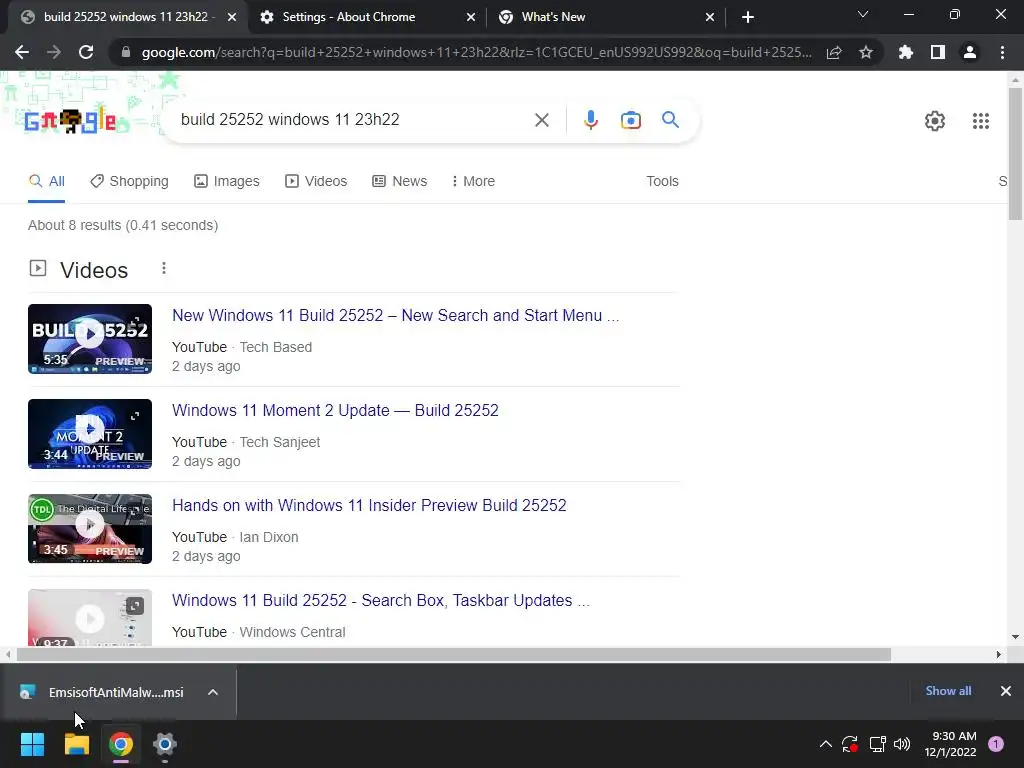This screenshot has width=1024, height=768.
Task: Bookmark this page with star icon
Action: click(x=866, y=52)
